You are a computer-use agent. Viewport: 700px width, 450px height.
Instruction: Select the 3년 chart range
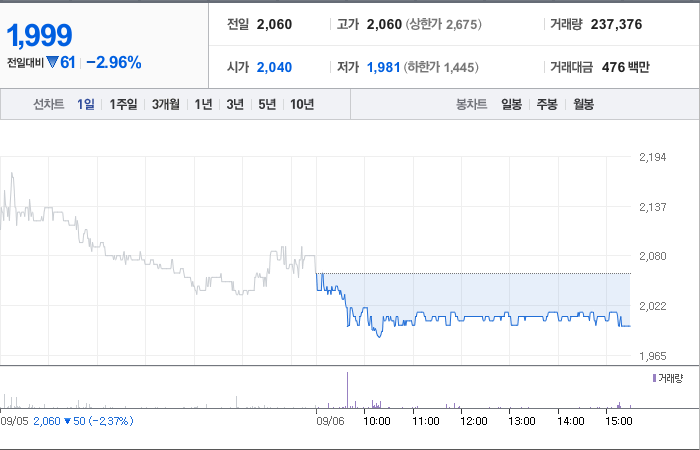(235, 104)
